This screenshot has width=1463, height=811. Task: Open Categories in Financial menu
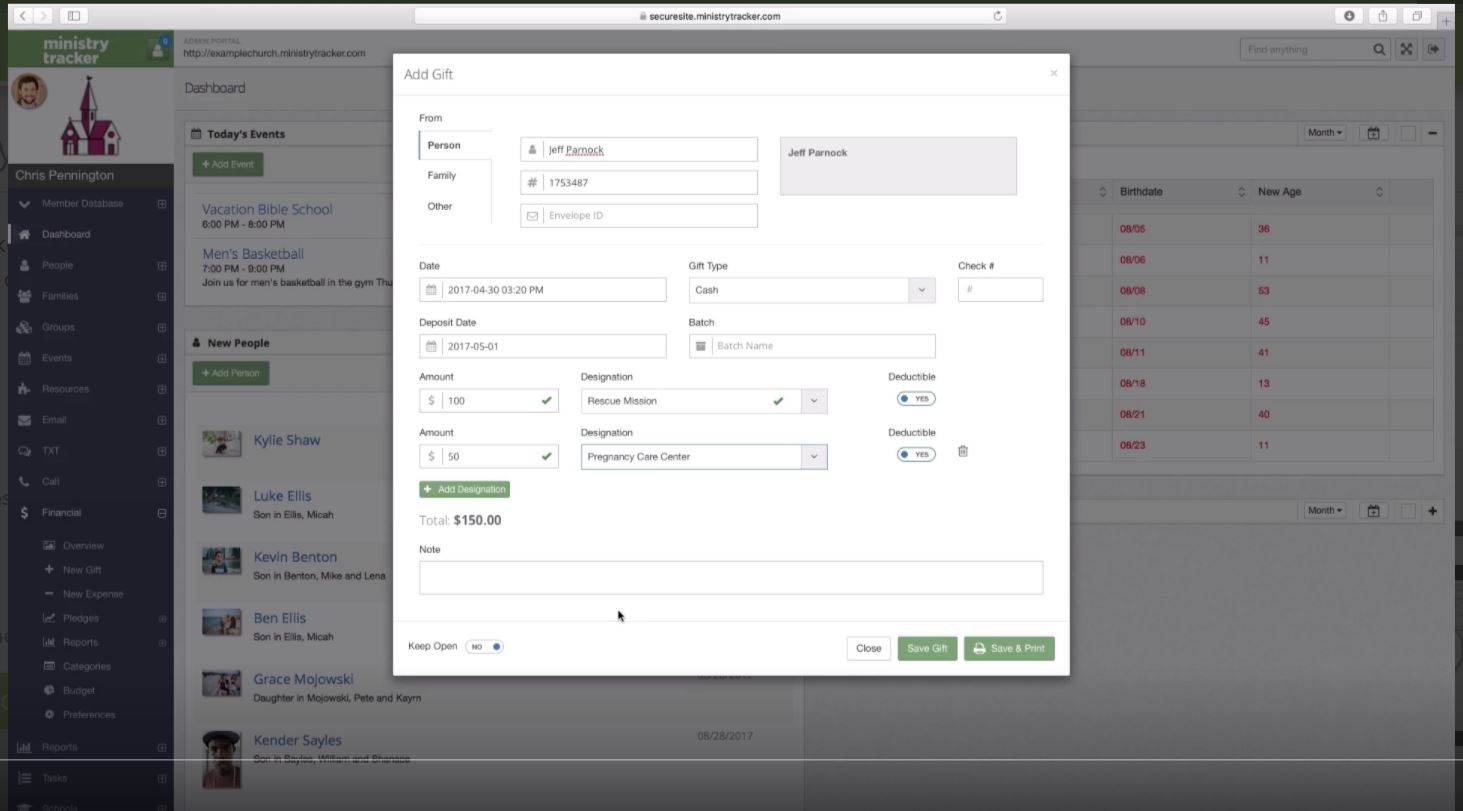pyautogui.click(x=86, y=666)
